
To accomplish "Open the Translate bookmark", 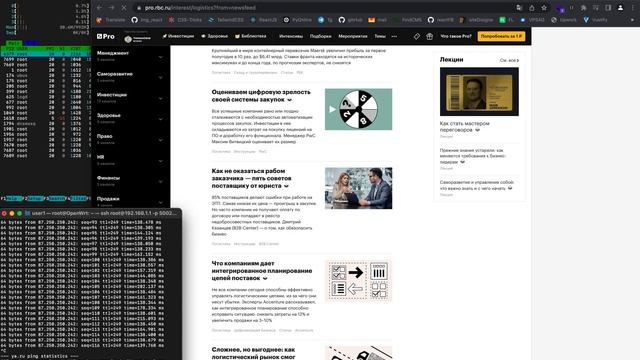I will point(111,20).
